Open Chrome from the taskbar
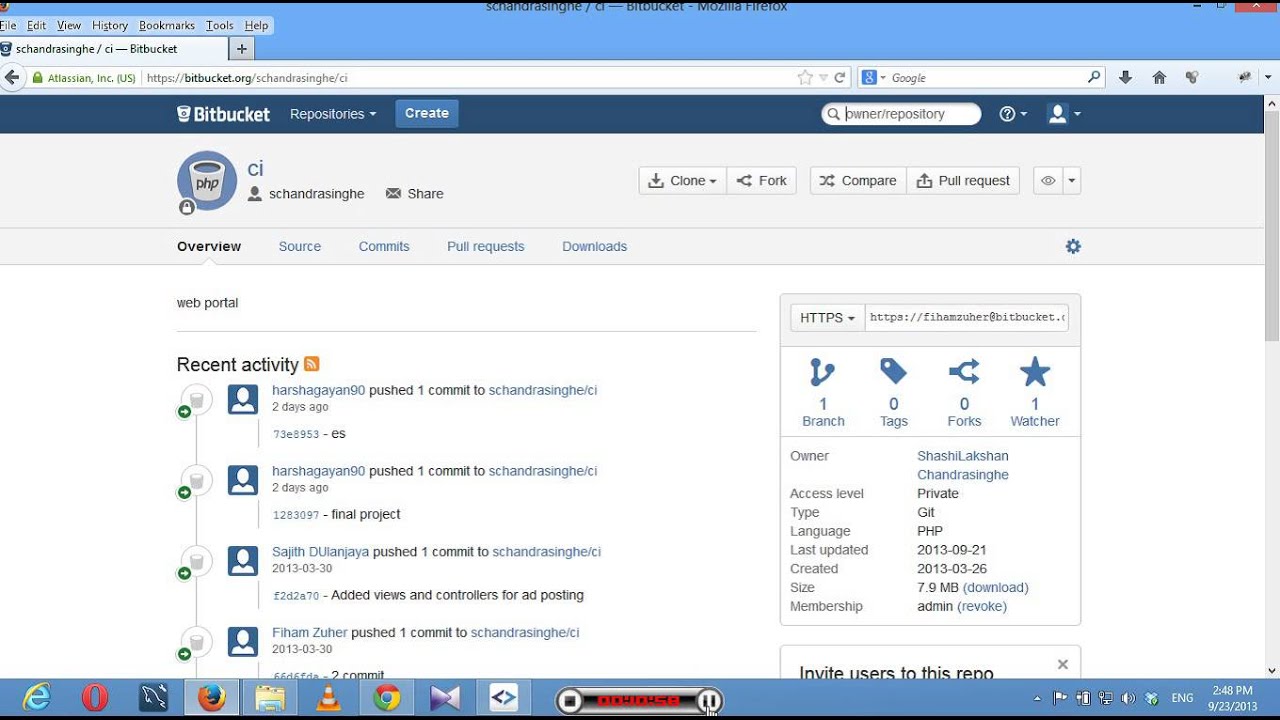The image size is (1280, 720). tap(387, 698)
